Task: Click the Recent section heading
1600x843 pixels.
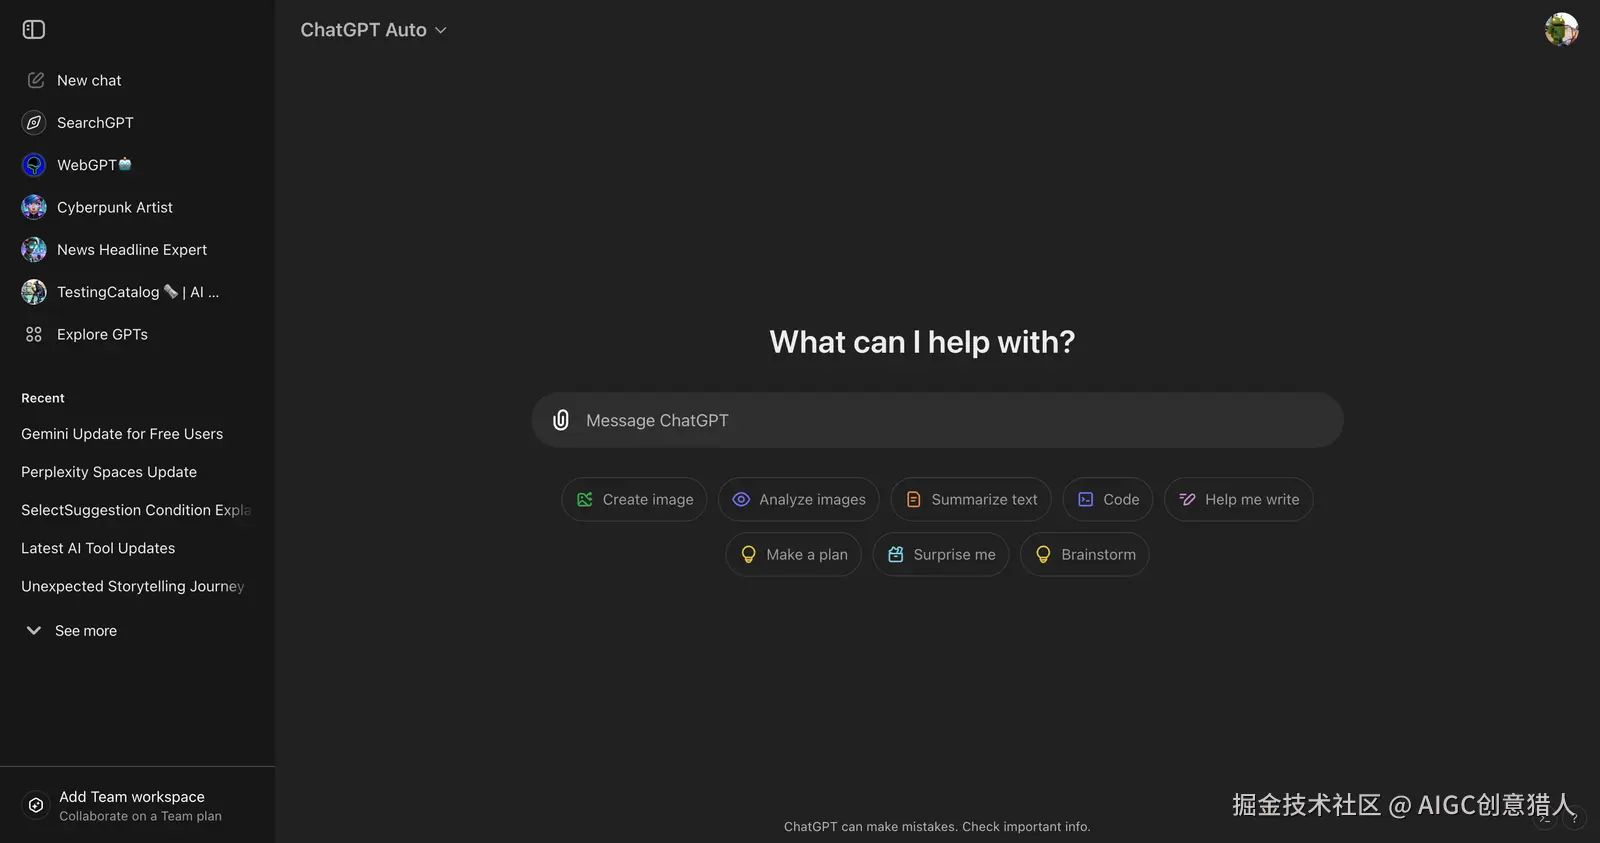Action: click(43, 398)
